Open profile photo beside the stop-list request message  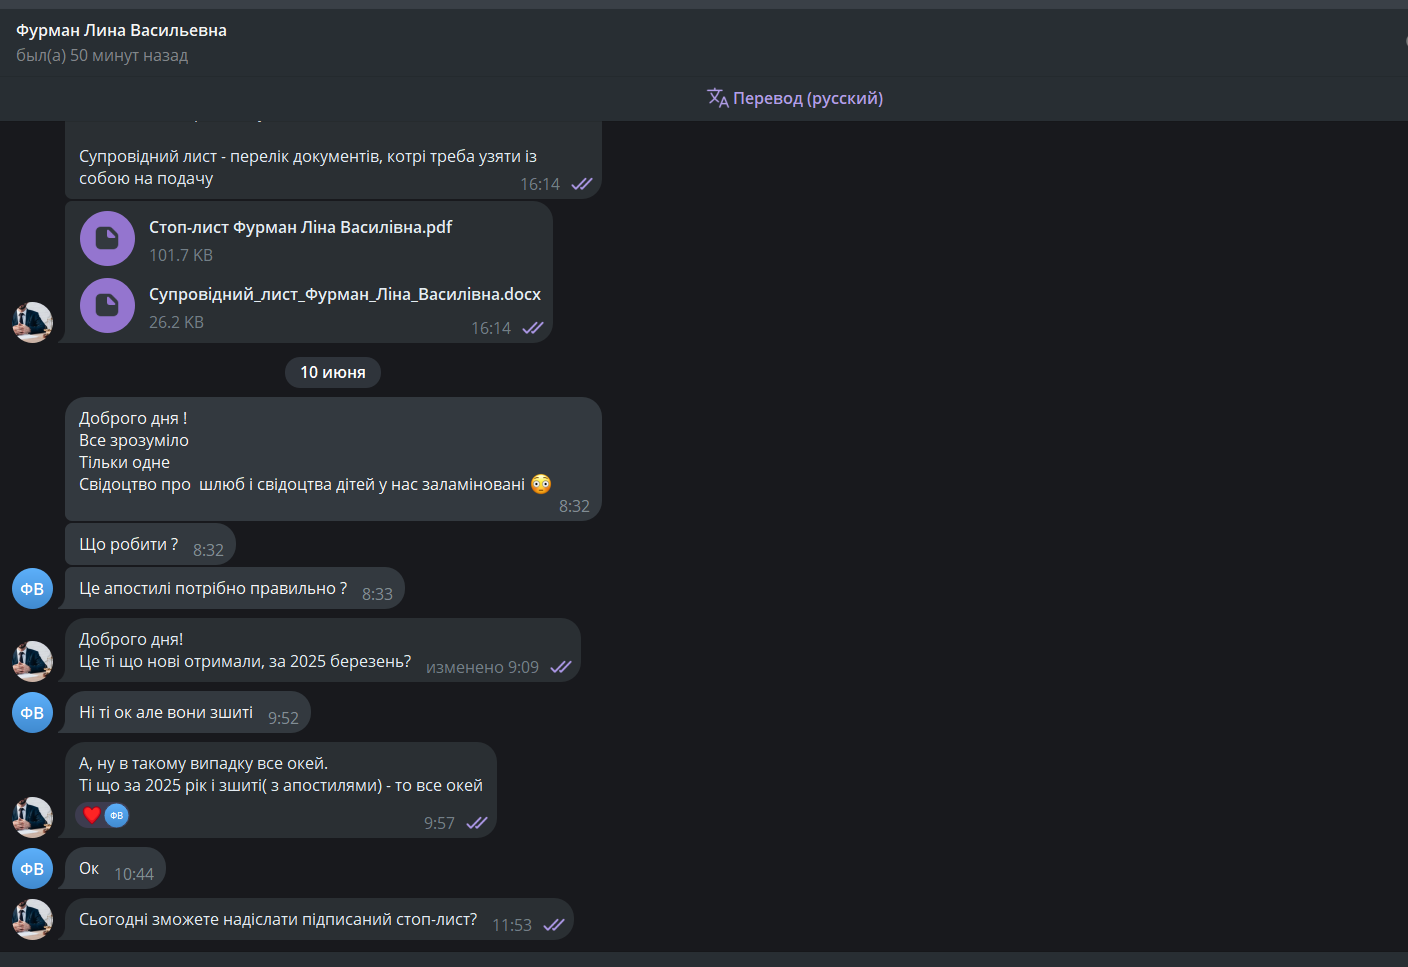point(32,919)
